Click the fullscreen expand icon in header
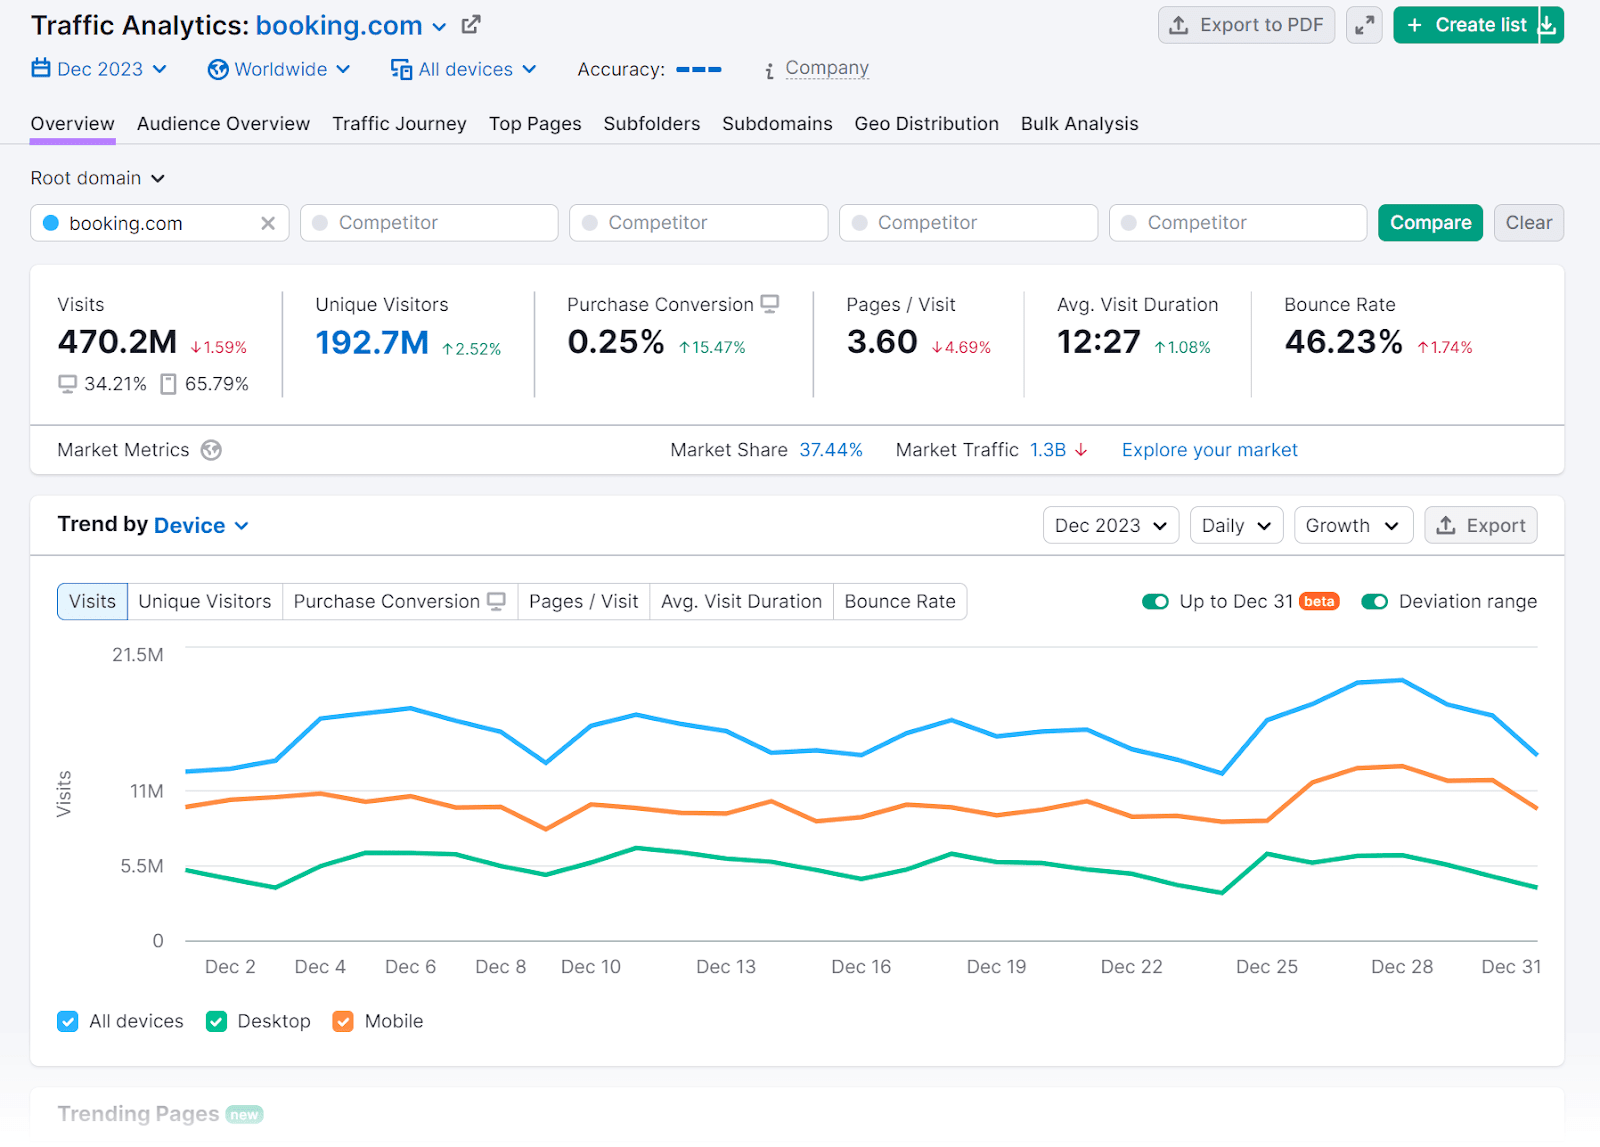The height and width of the screenshot is (1147, 1600). pos(1364,25)
